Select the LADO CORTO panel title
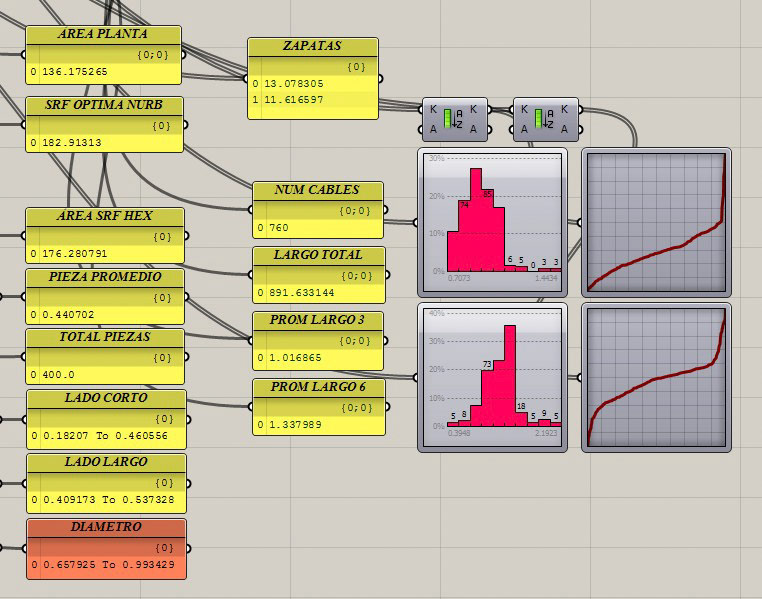The width and height of the screenshot is (762, 599). [x=106, y=398]
